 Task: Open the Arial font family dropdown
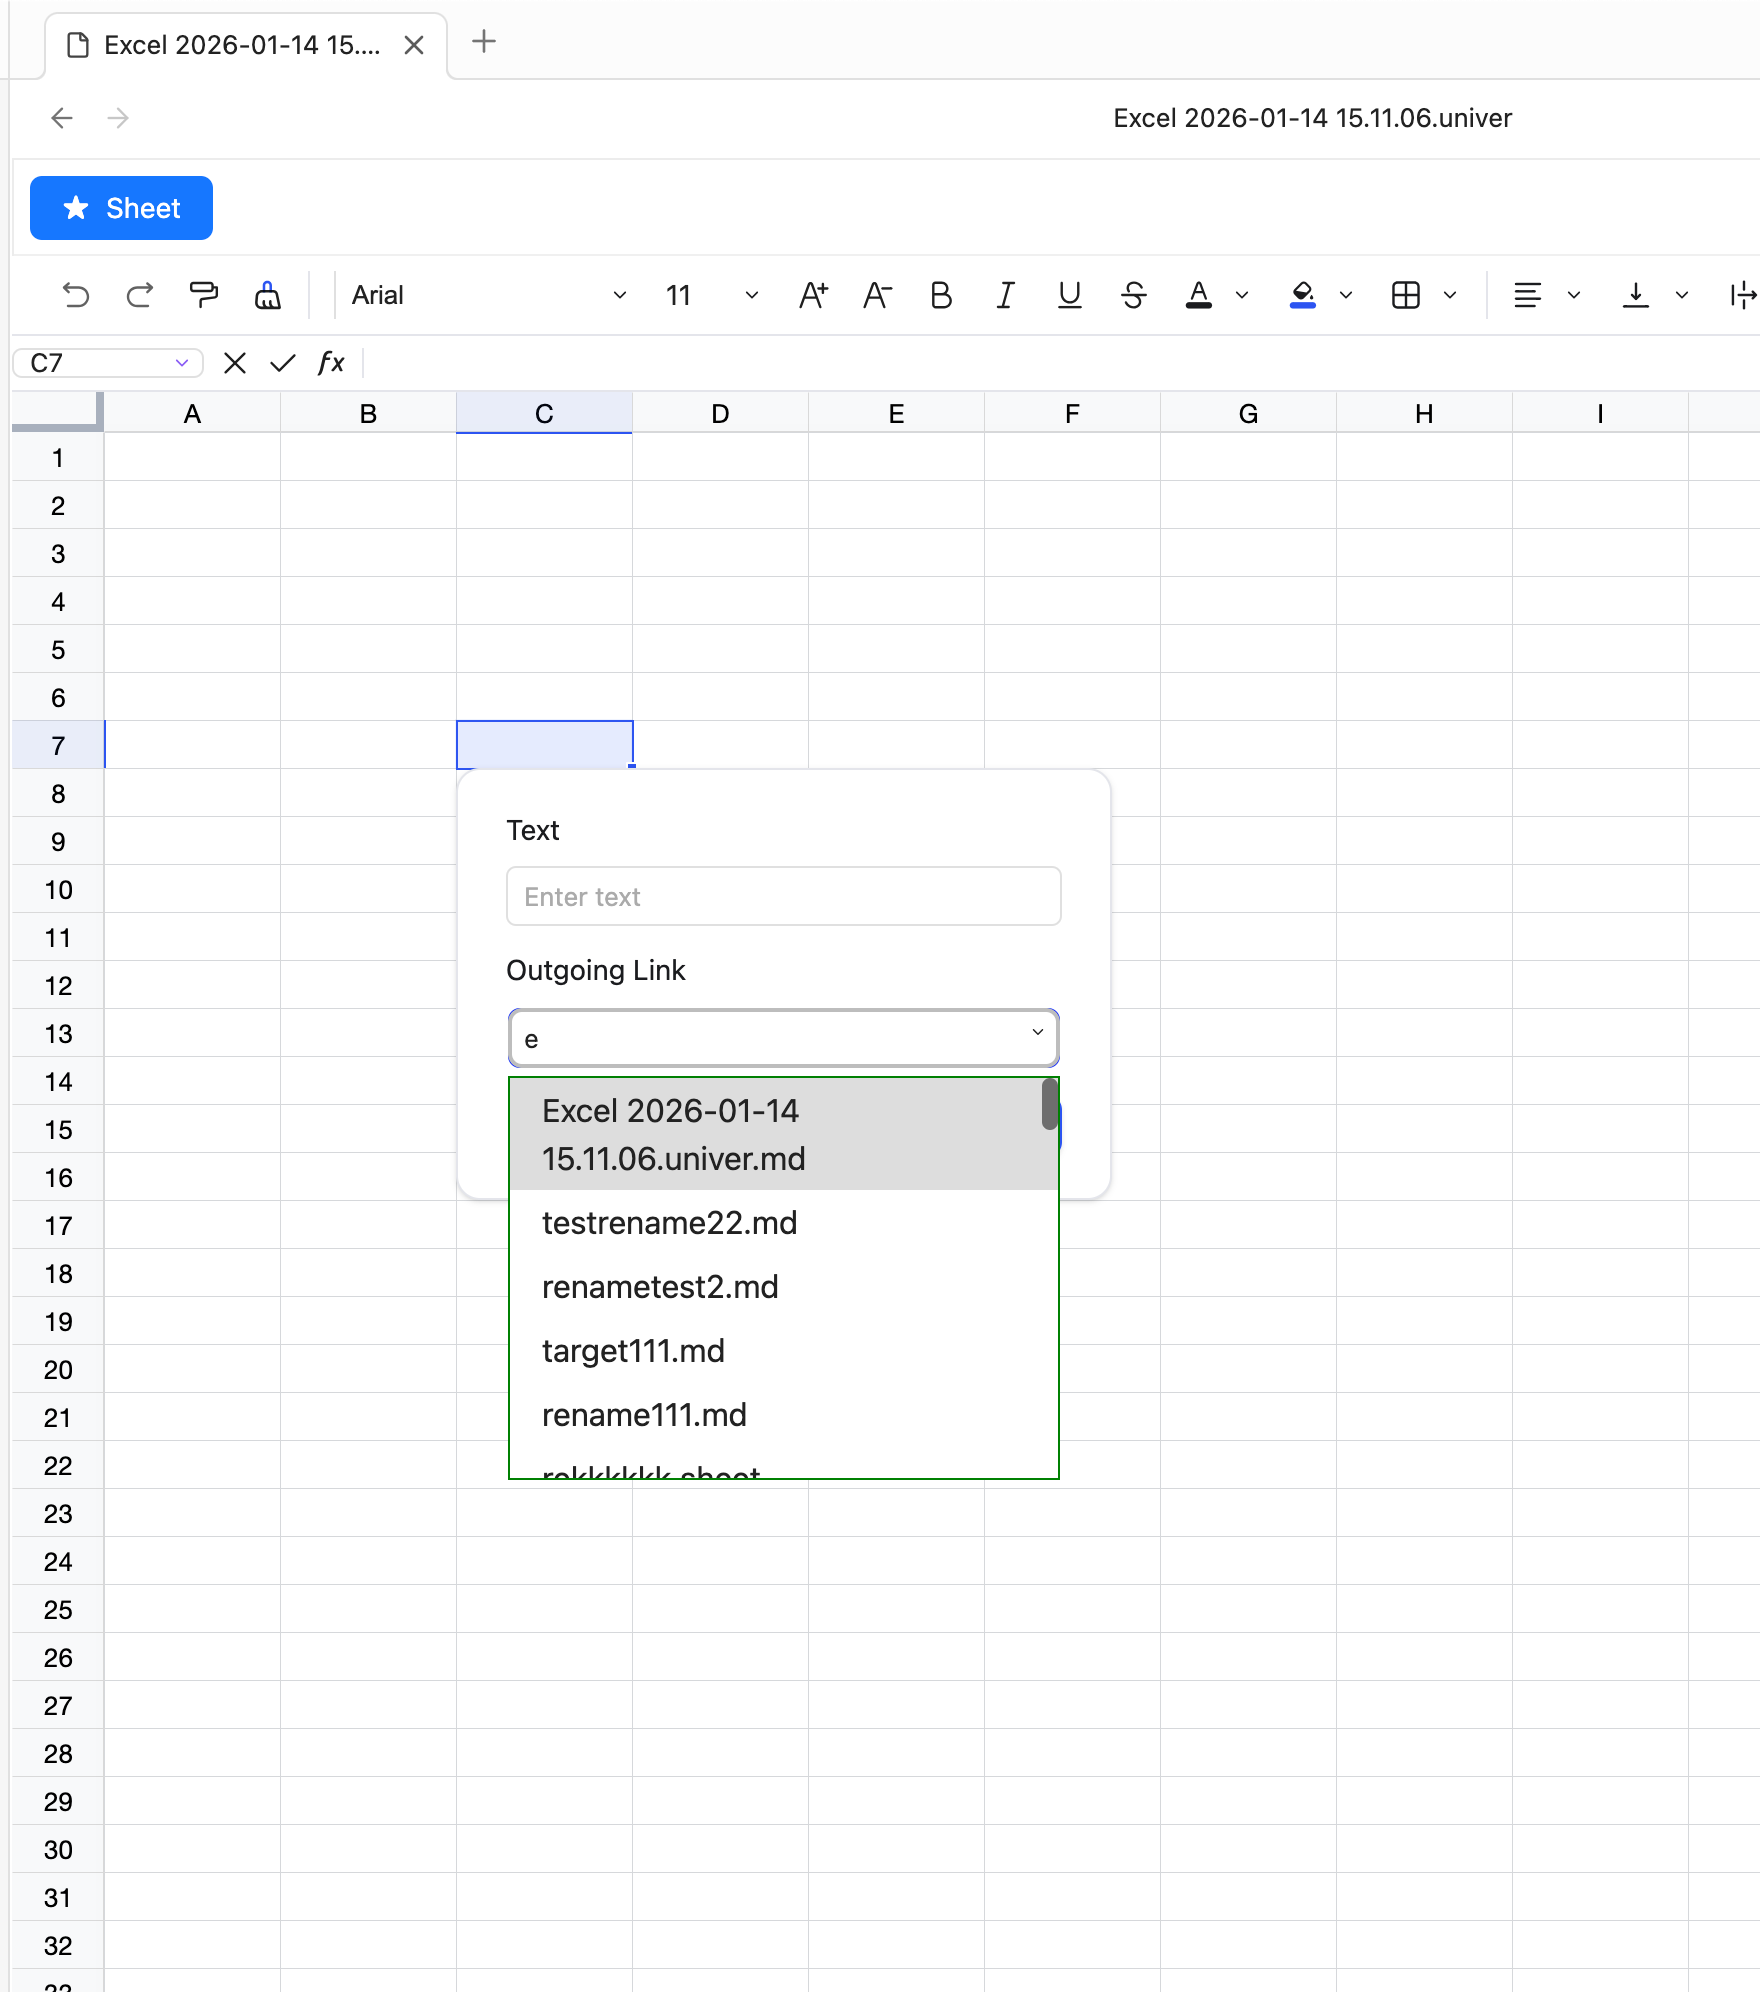click(488, 295)
